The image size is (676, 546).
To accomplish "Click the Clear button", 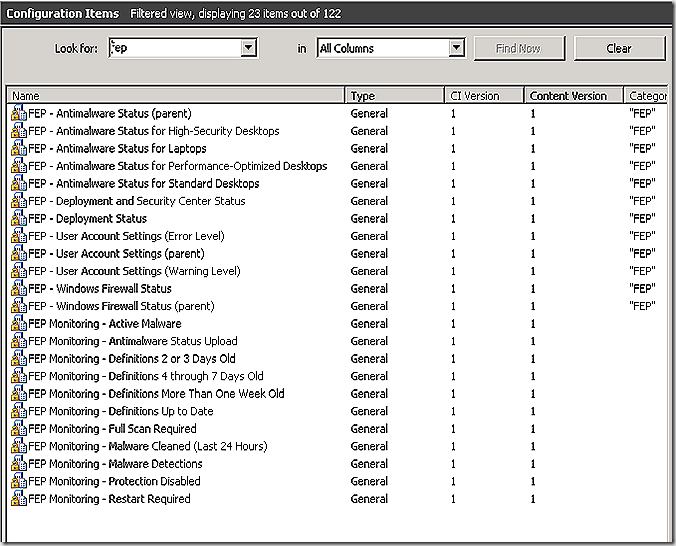I will coord(619,48).
